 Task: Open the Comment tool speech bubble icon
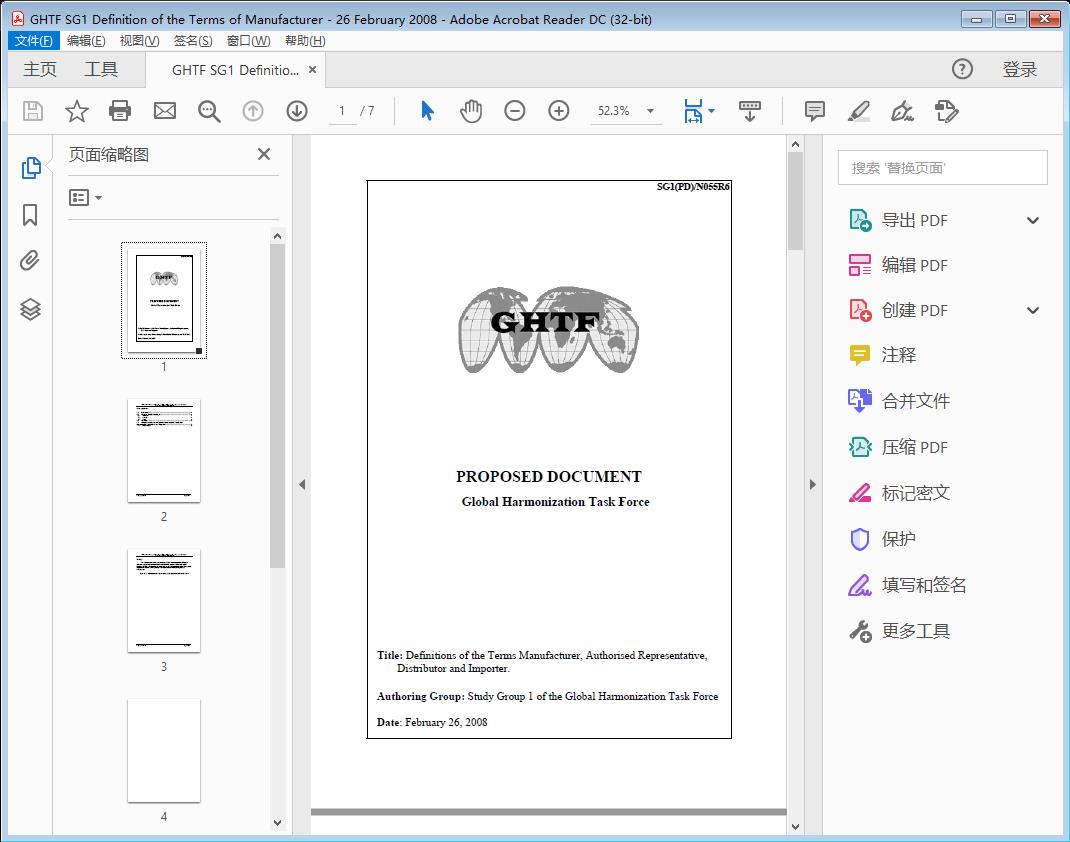814,111
